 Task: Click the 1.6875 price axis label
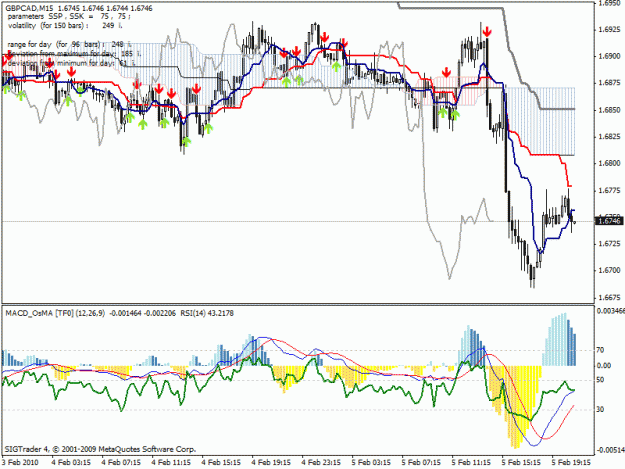tap(609, 83)
